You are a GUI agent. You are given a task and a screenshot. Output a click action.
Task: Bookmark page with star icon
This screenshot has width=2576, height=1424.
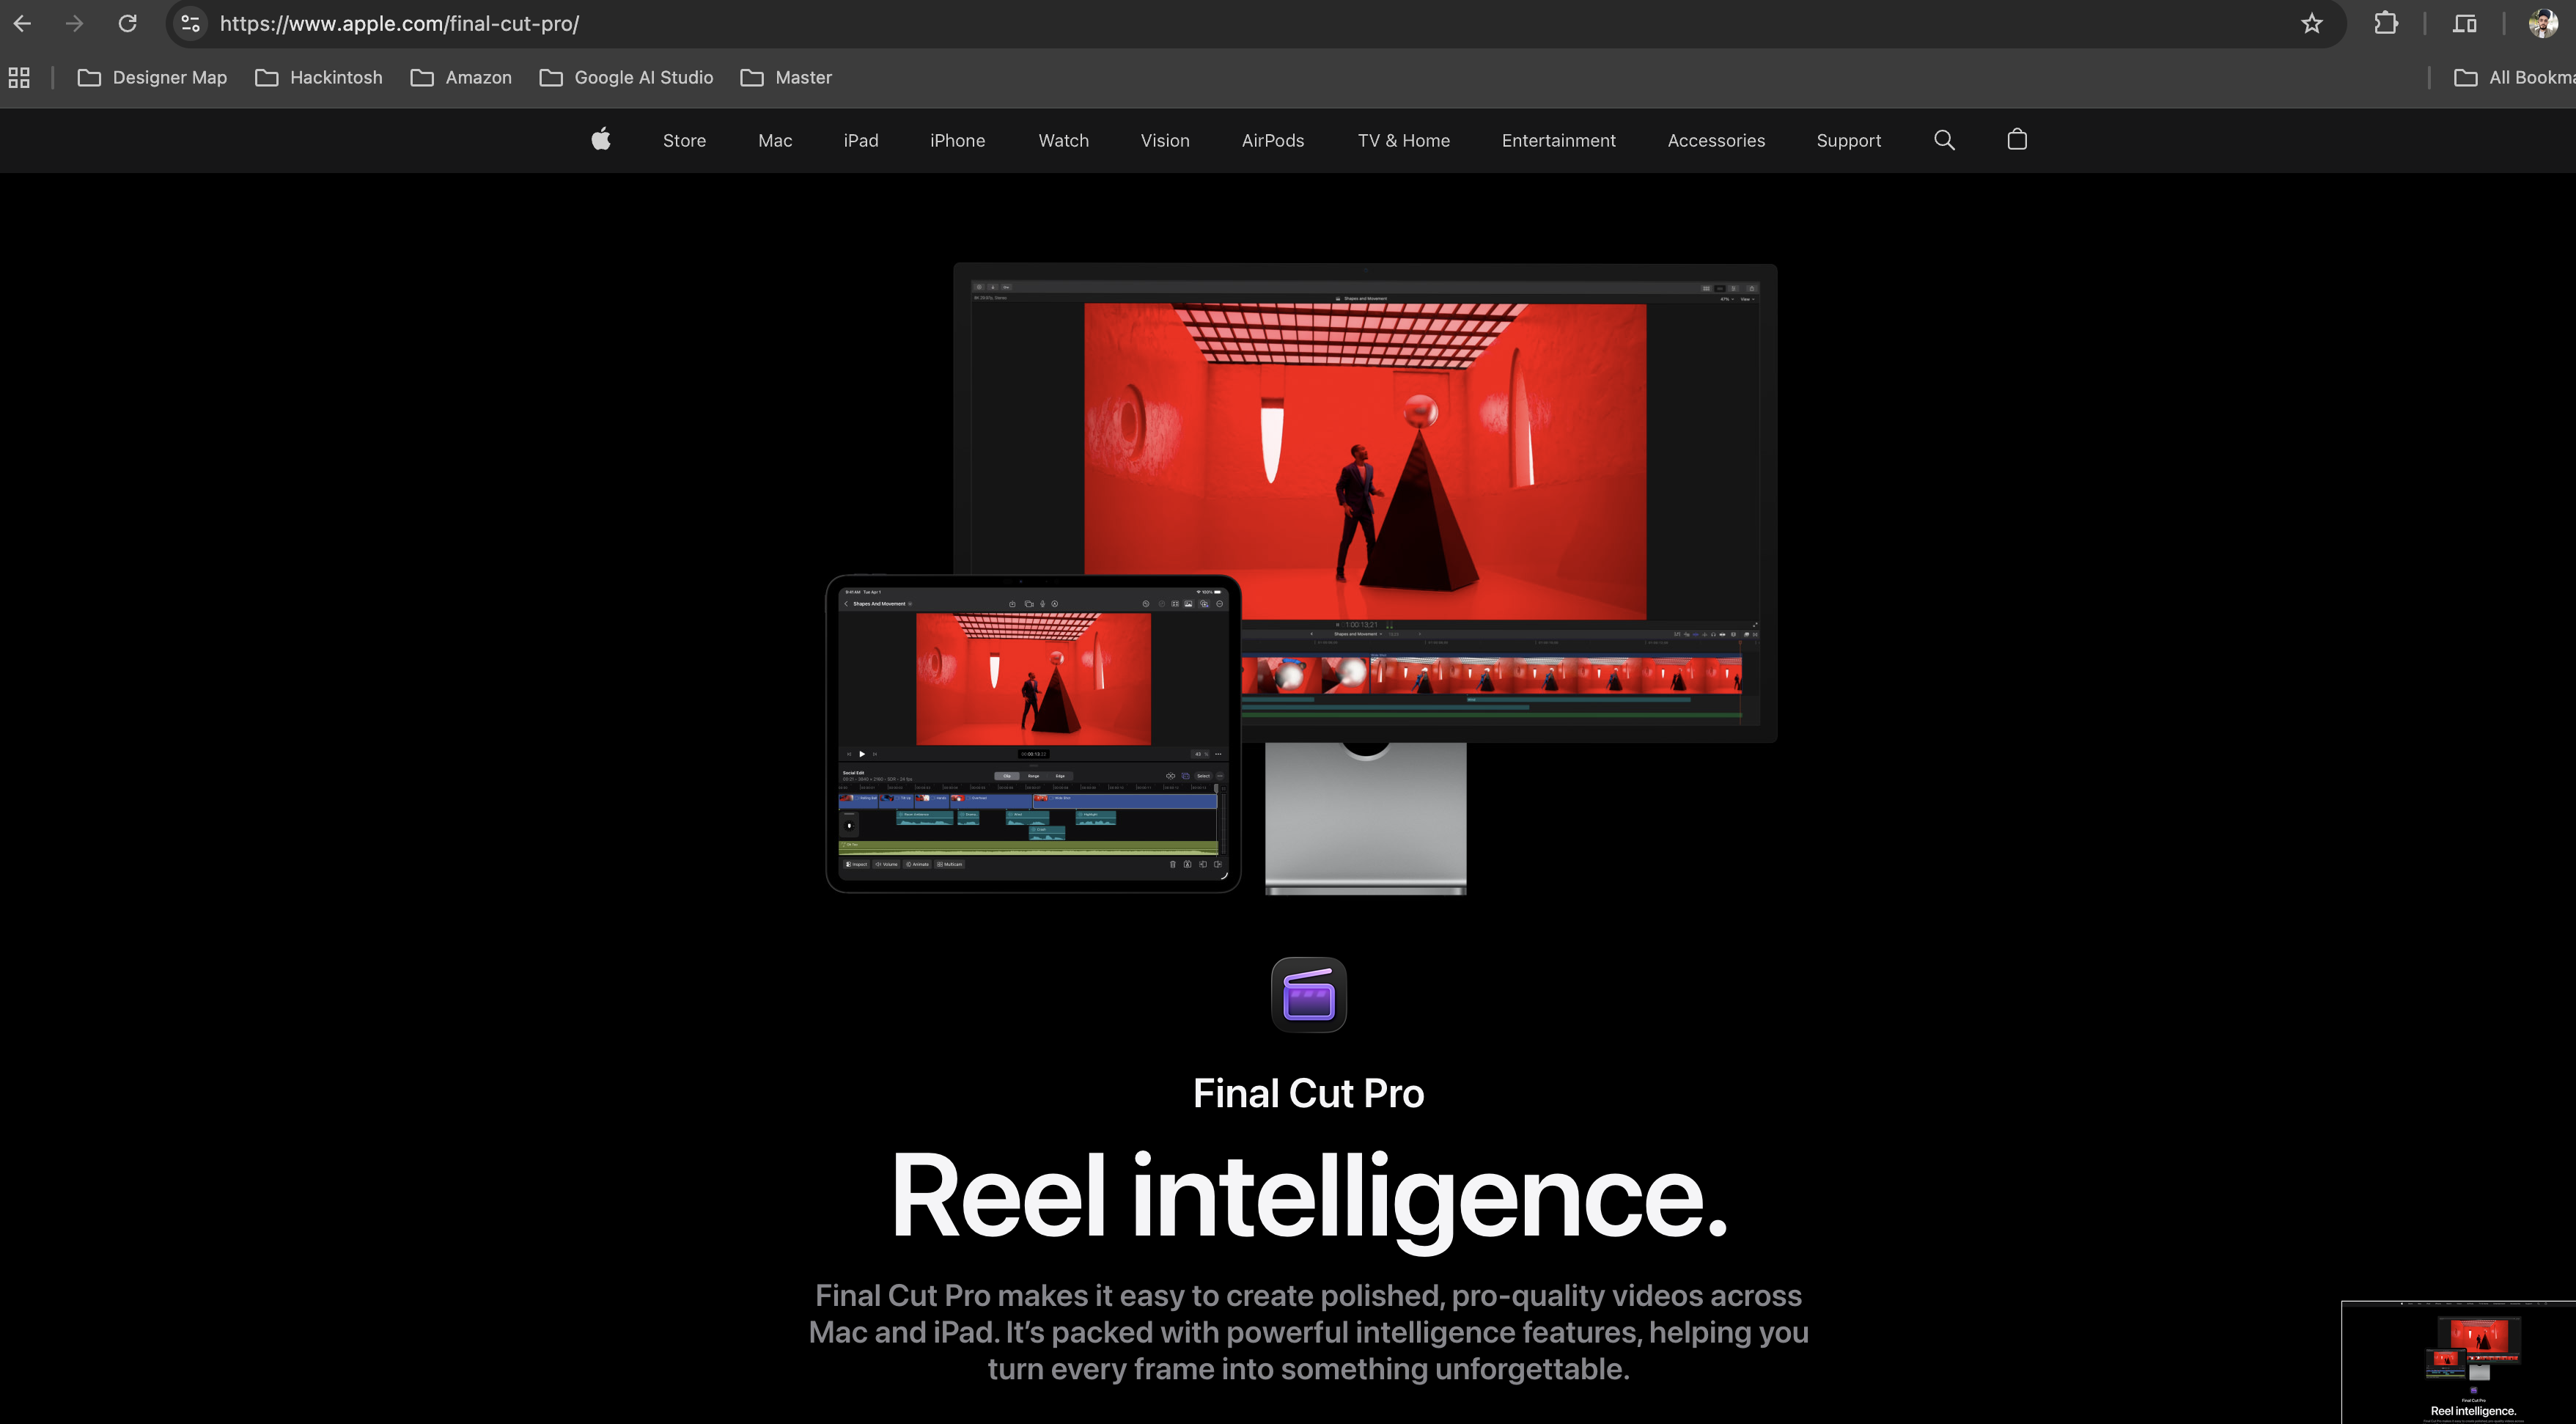point(2311,24)
